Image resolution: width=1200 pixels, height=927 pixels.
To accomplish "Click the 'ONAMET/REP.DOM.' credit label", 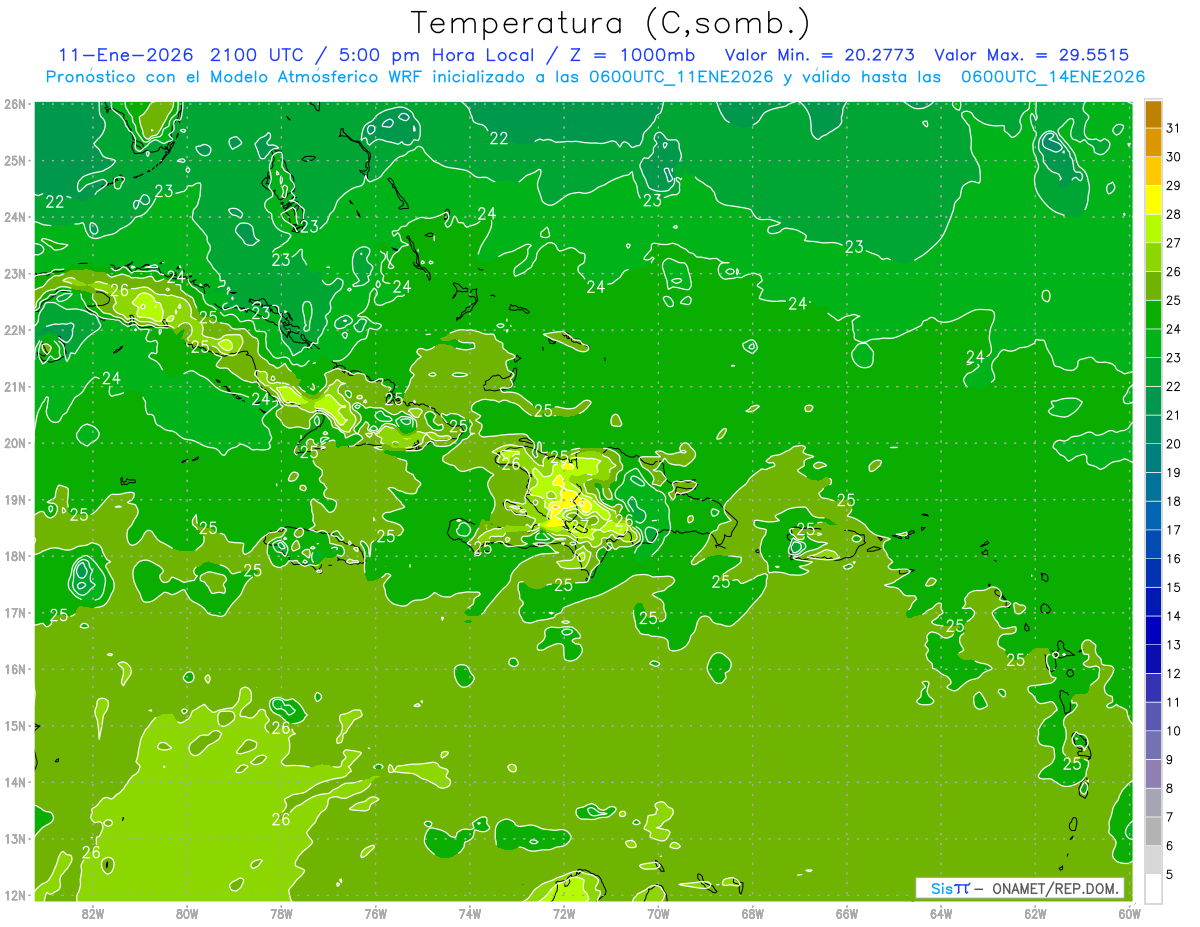I will pyautogui.click(x=1054, y=888).
